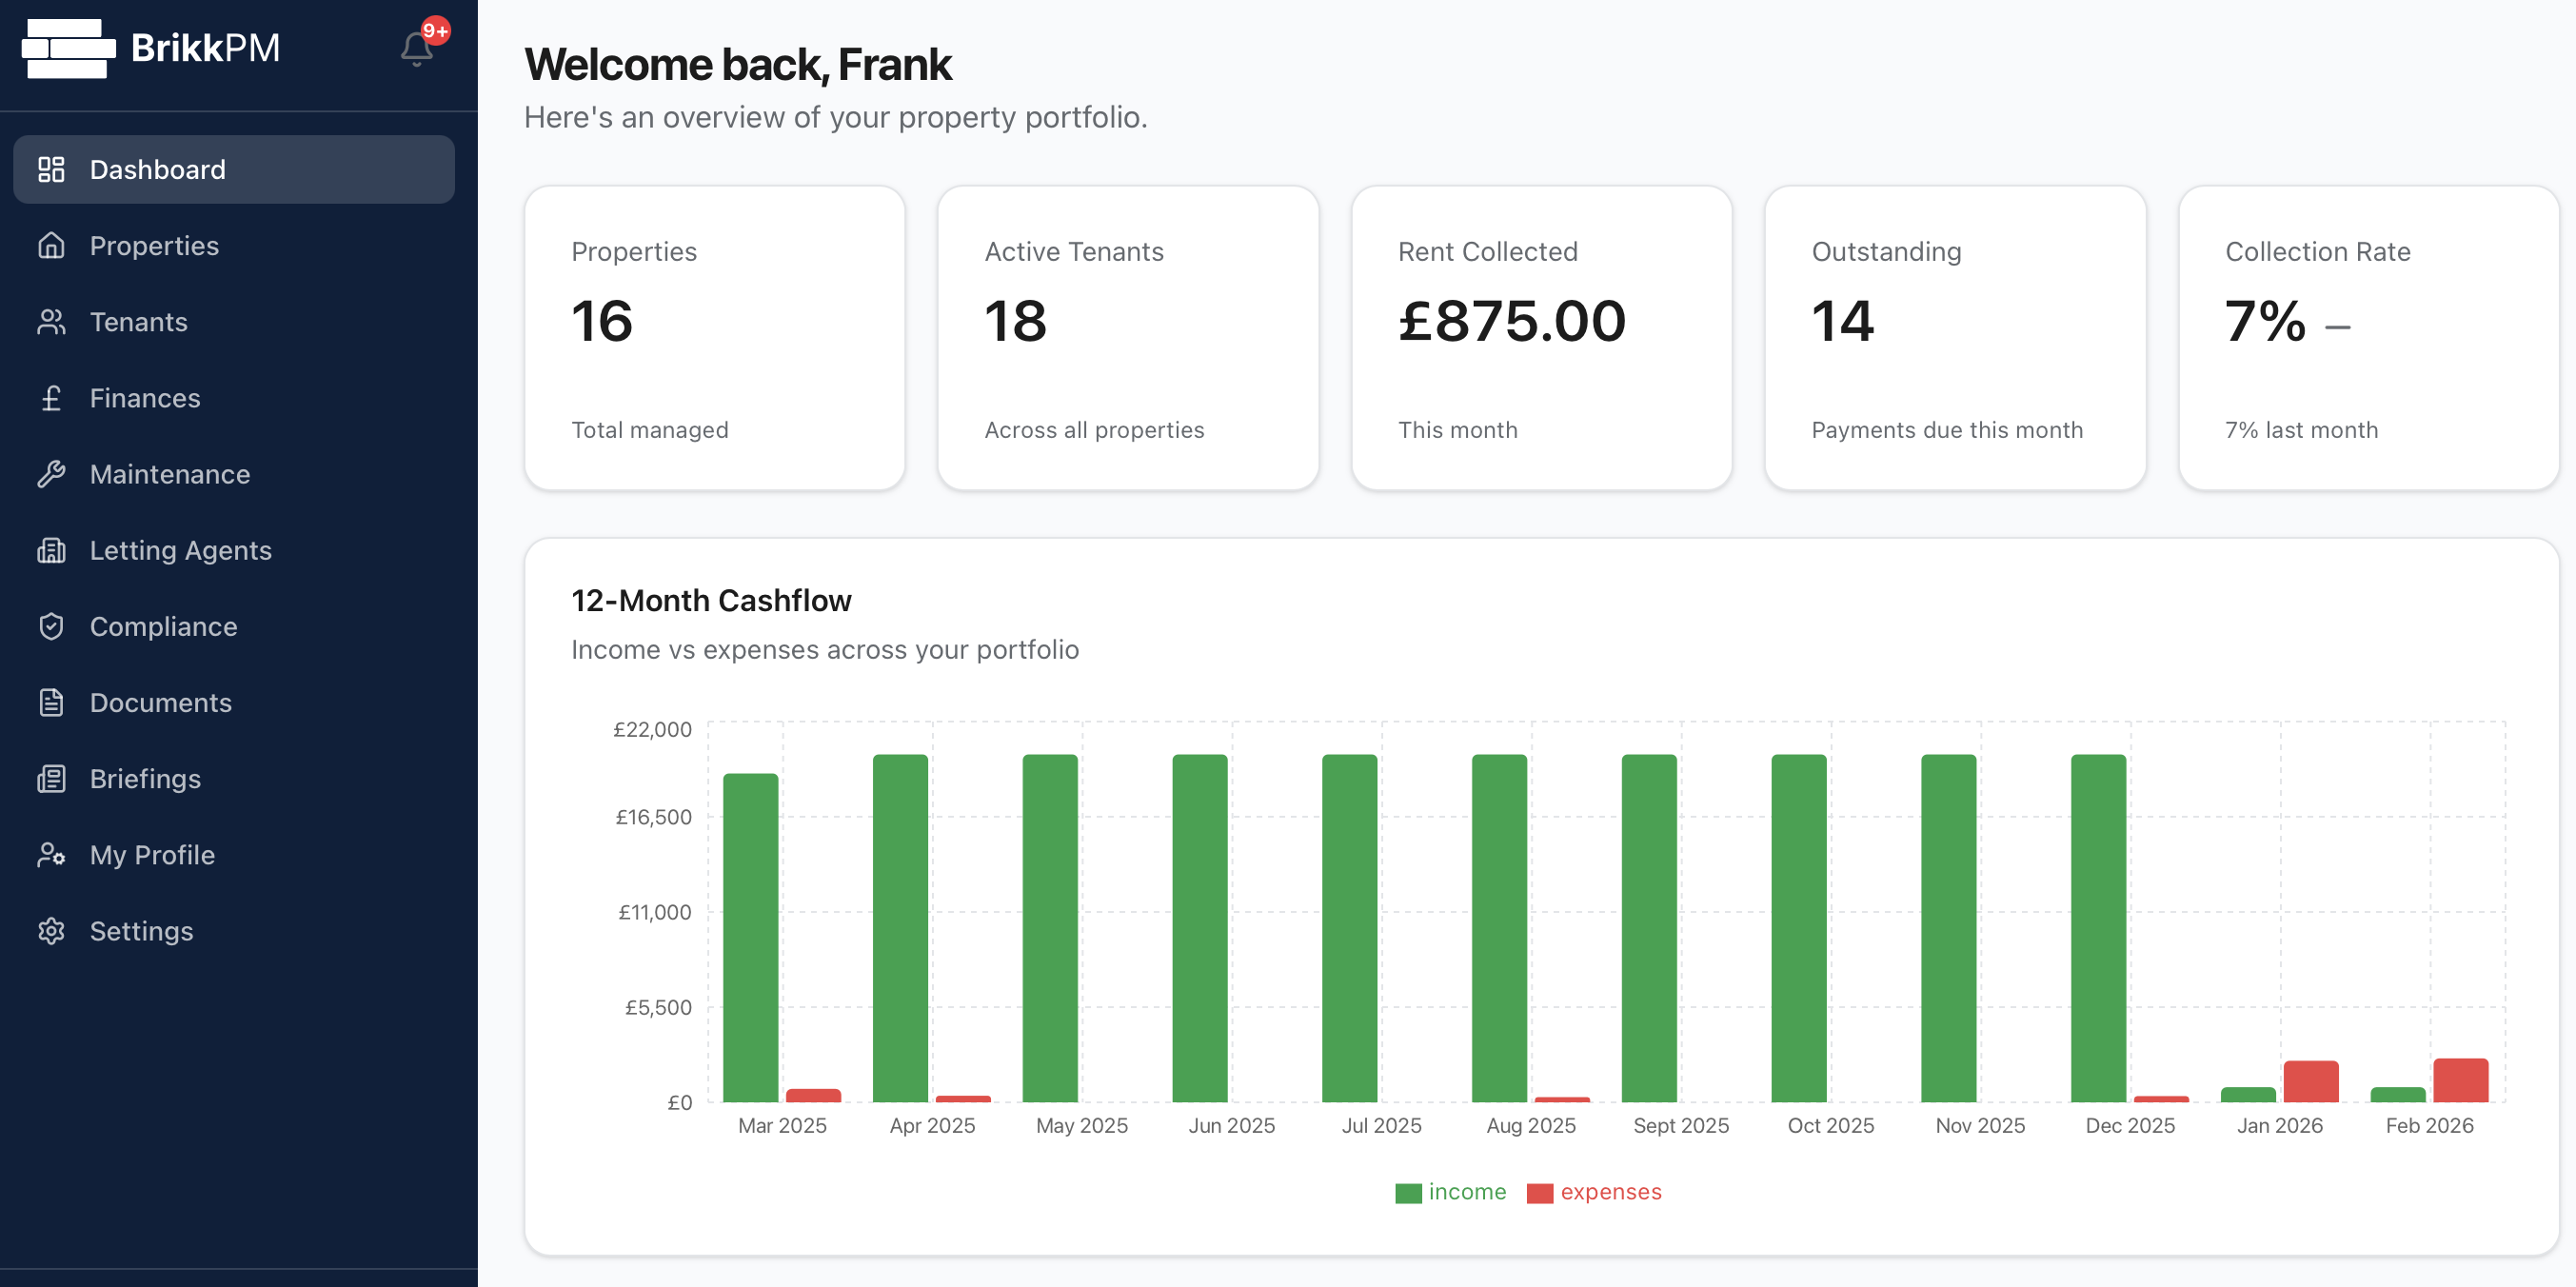Click the Compliance shield icon
The height and width of the screenshot is (1287, 2576).
point(51,626)
